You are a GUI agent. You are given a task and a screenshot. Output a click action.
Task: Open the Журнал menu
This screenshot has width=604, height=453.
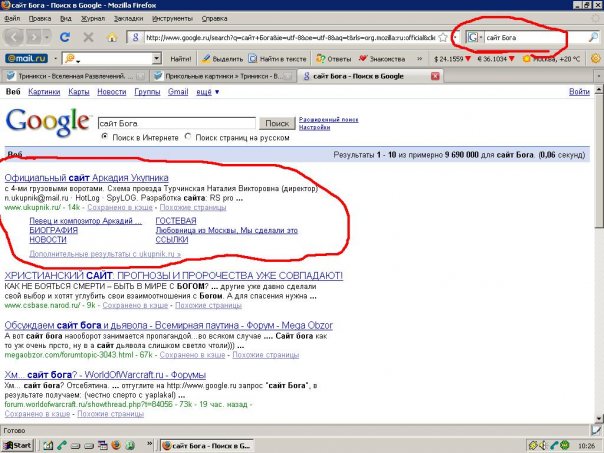click(93, 18)
